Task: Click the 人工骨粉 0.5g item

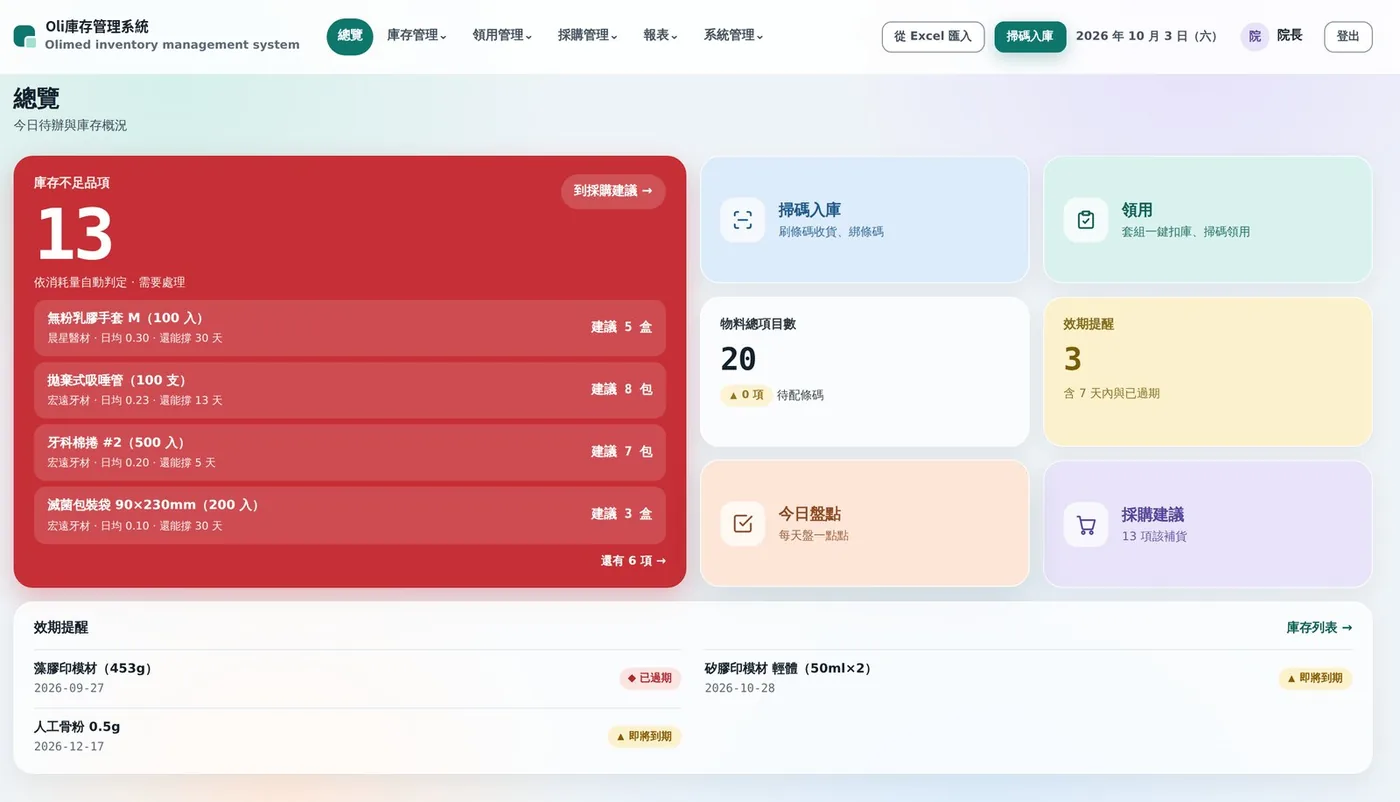Action: pos(357,736)
